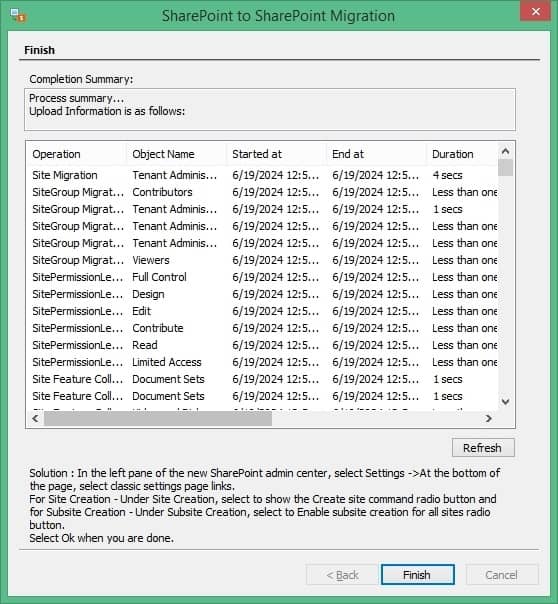Close the SharePoint to SharePoint Migration window
The image size is (558, 604).
(x=535, y=12)
